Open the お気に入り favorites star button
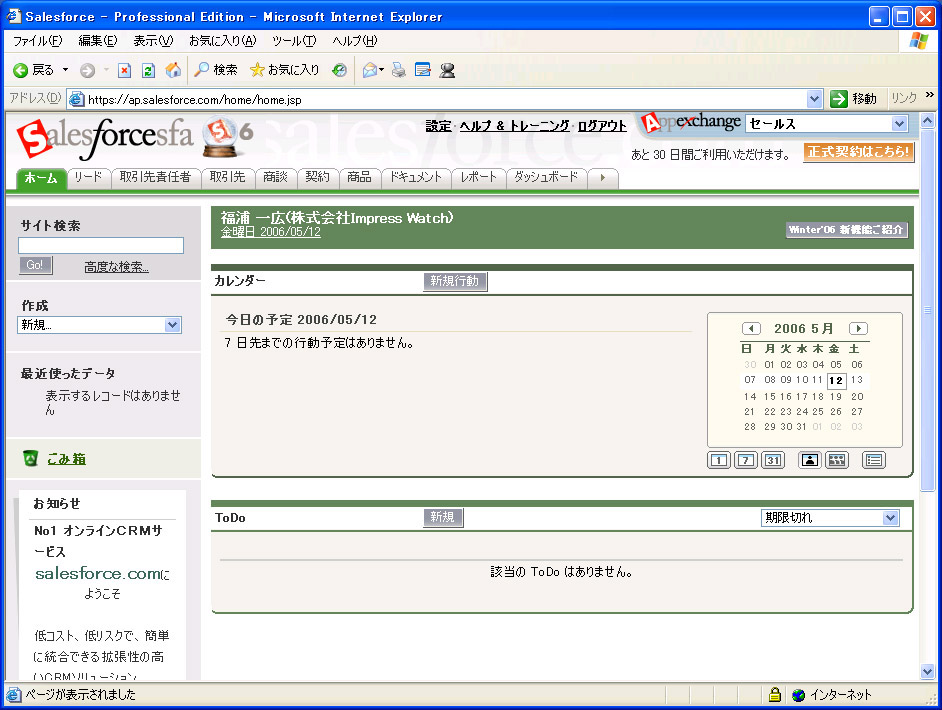 [285, 70]
